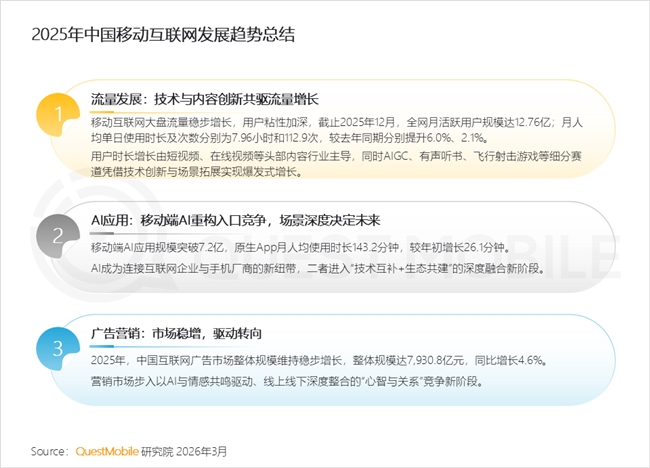650x468 pixels.
Task: Open the orange QuestMobile source link
Action: click(x=107, y=451)
